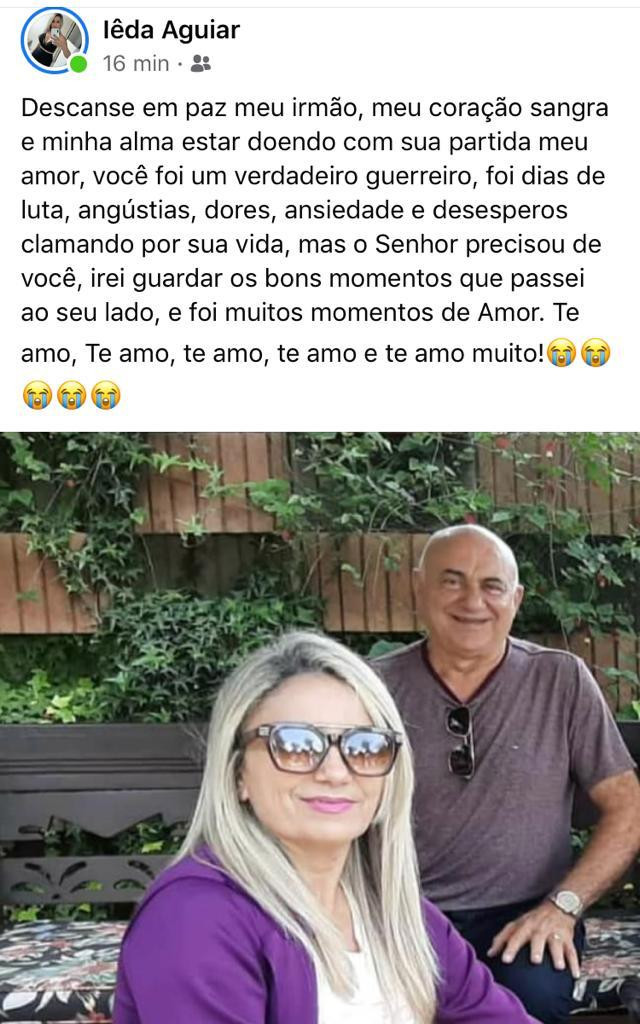The width and height of the screenshot is (640, 1024).
Task: Click the first crying emoji after 'muito!'
Action: (x=562, y=353)
